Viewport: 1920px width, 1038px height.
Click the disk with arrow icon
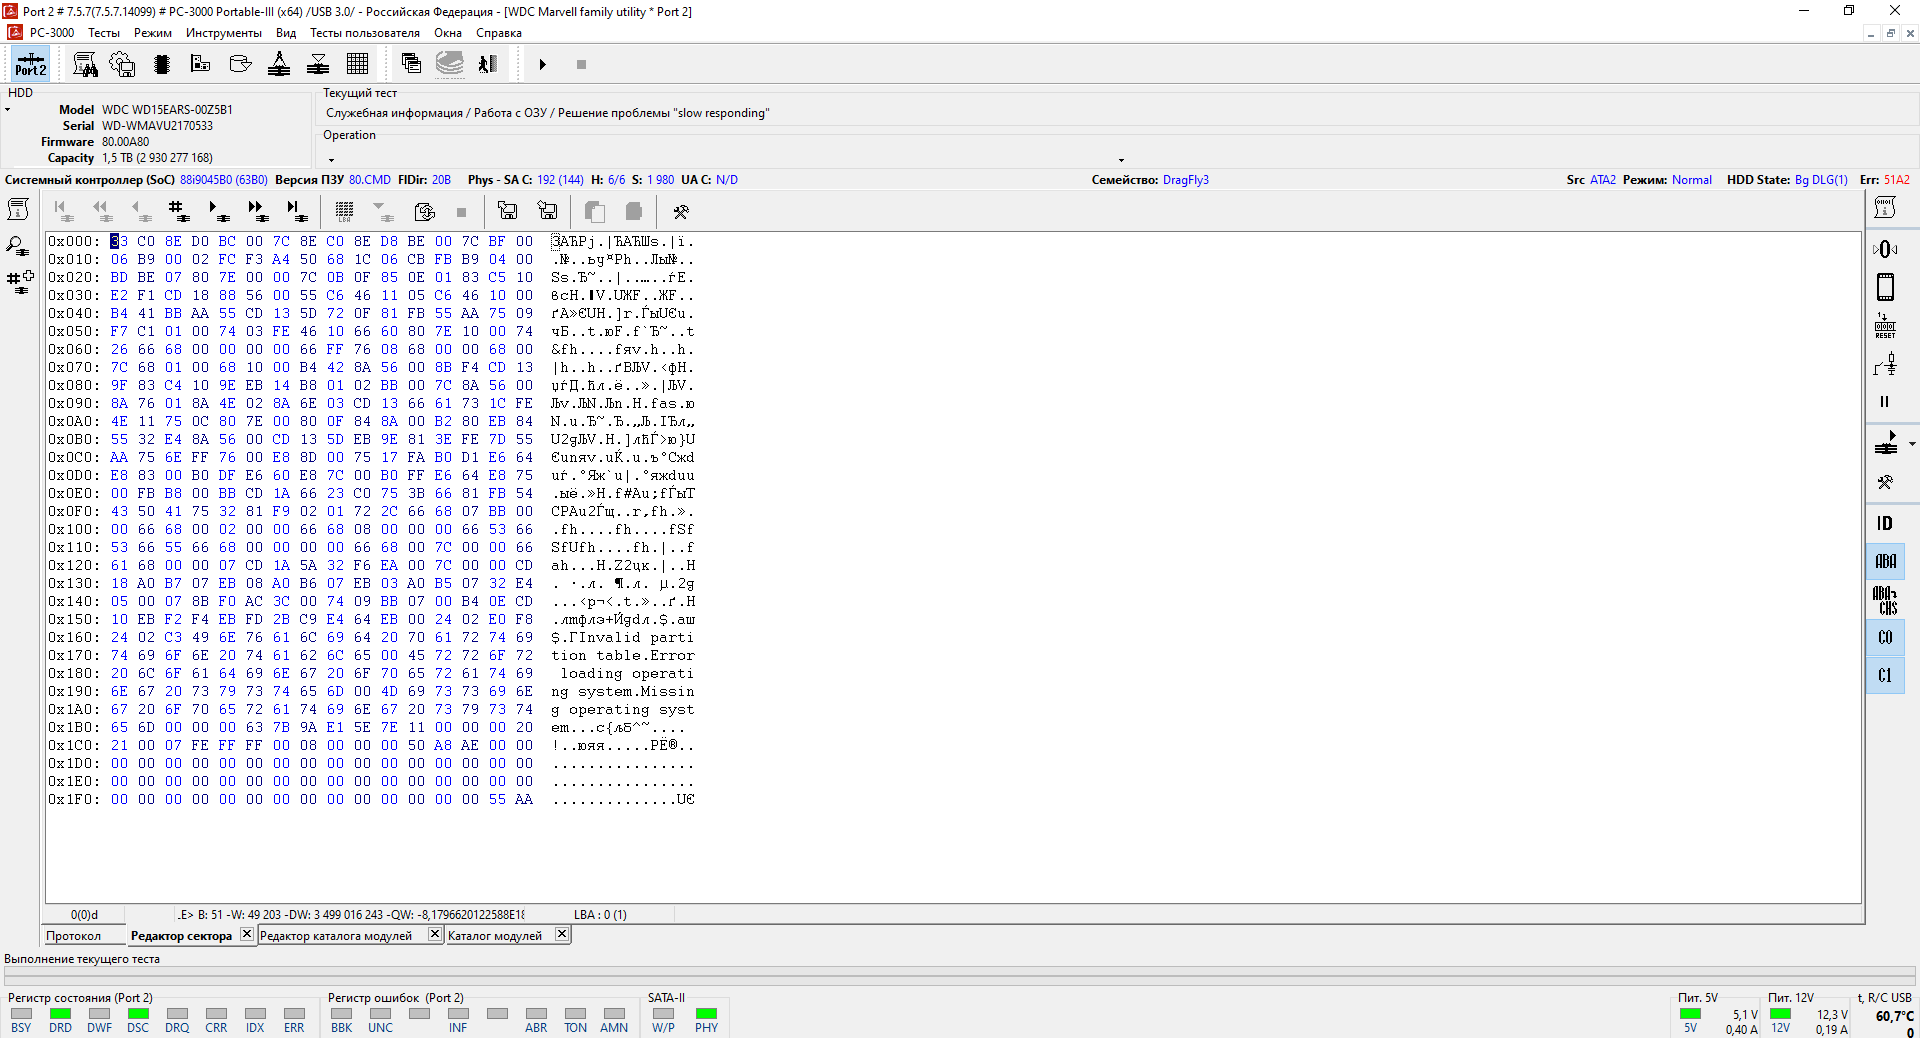point(240,64)
